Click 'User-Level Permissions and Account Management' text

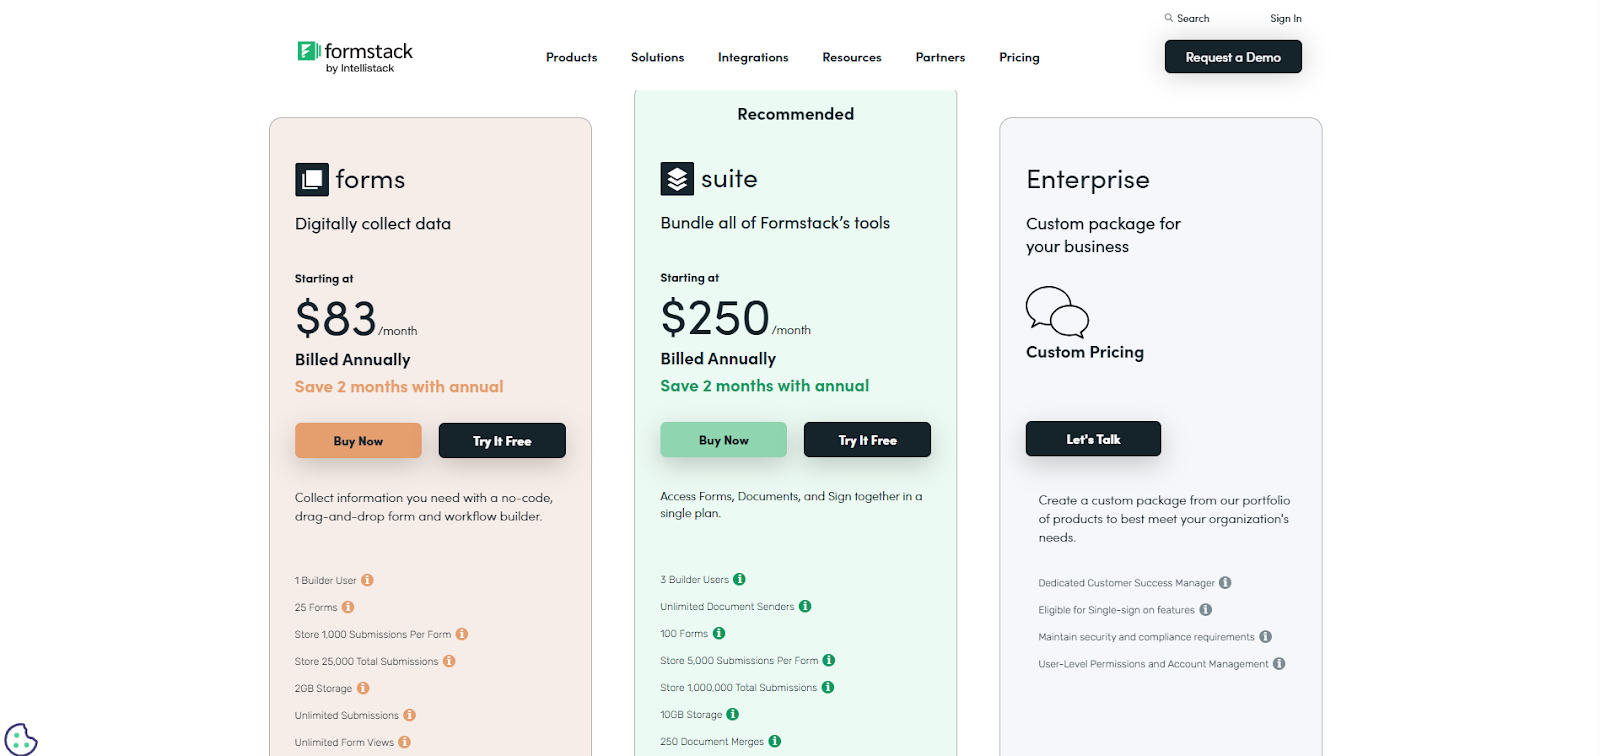(1153, 664)
